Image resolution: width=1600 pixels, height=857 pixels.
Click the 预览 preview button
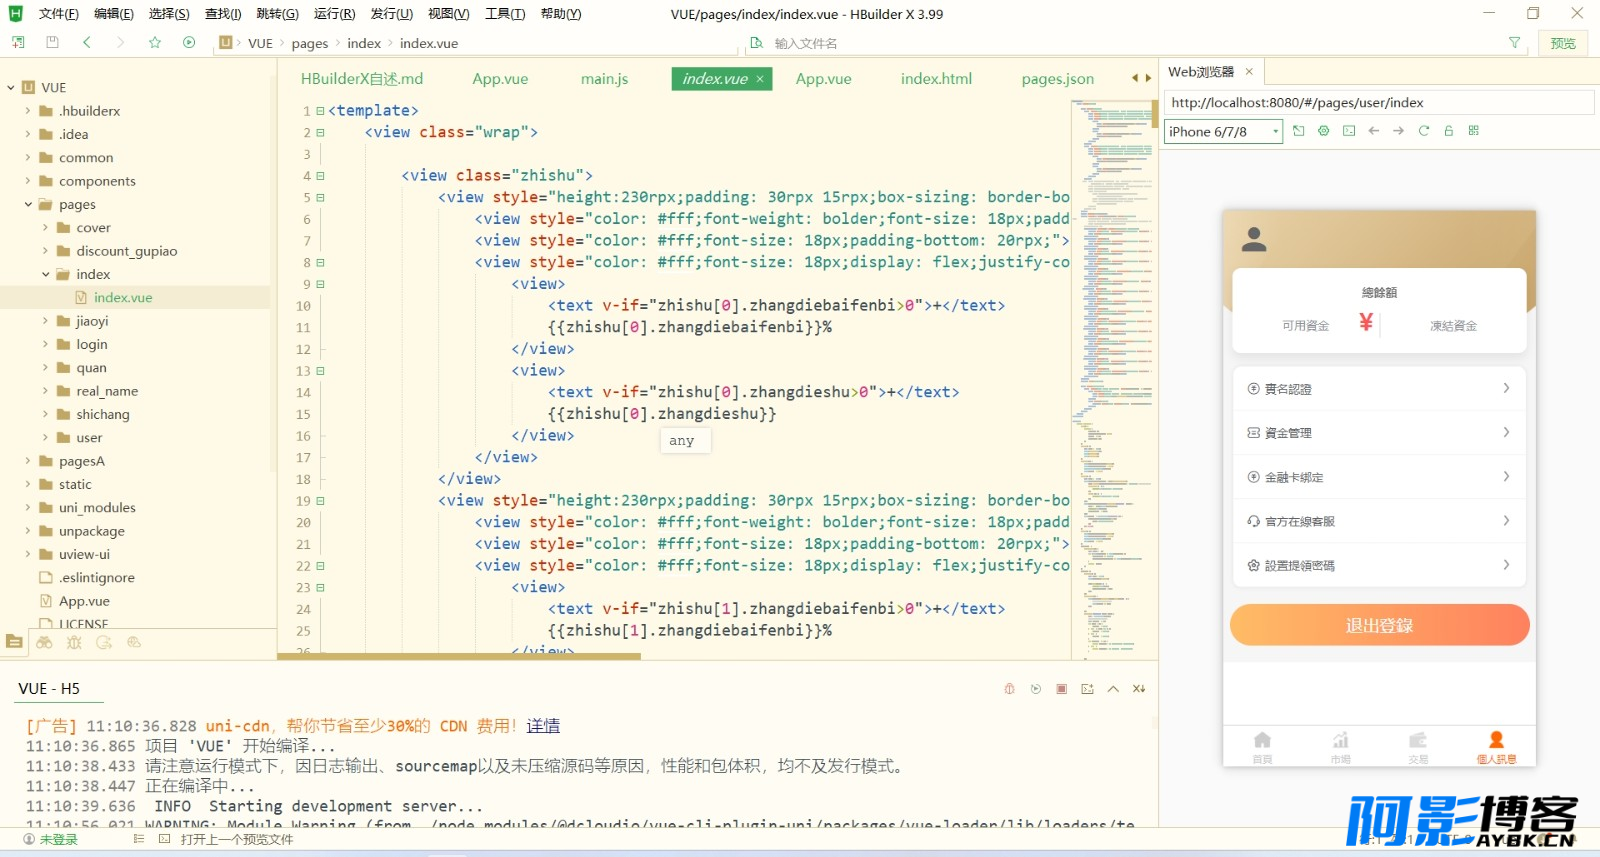point(1563,43)
